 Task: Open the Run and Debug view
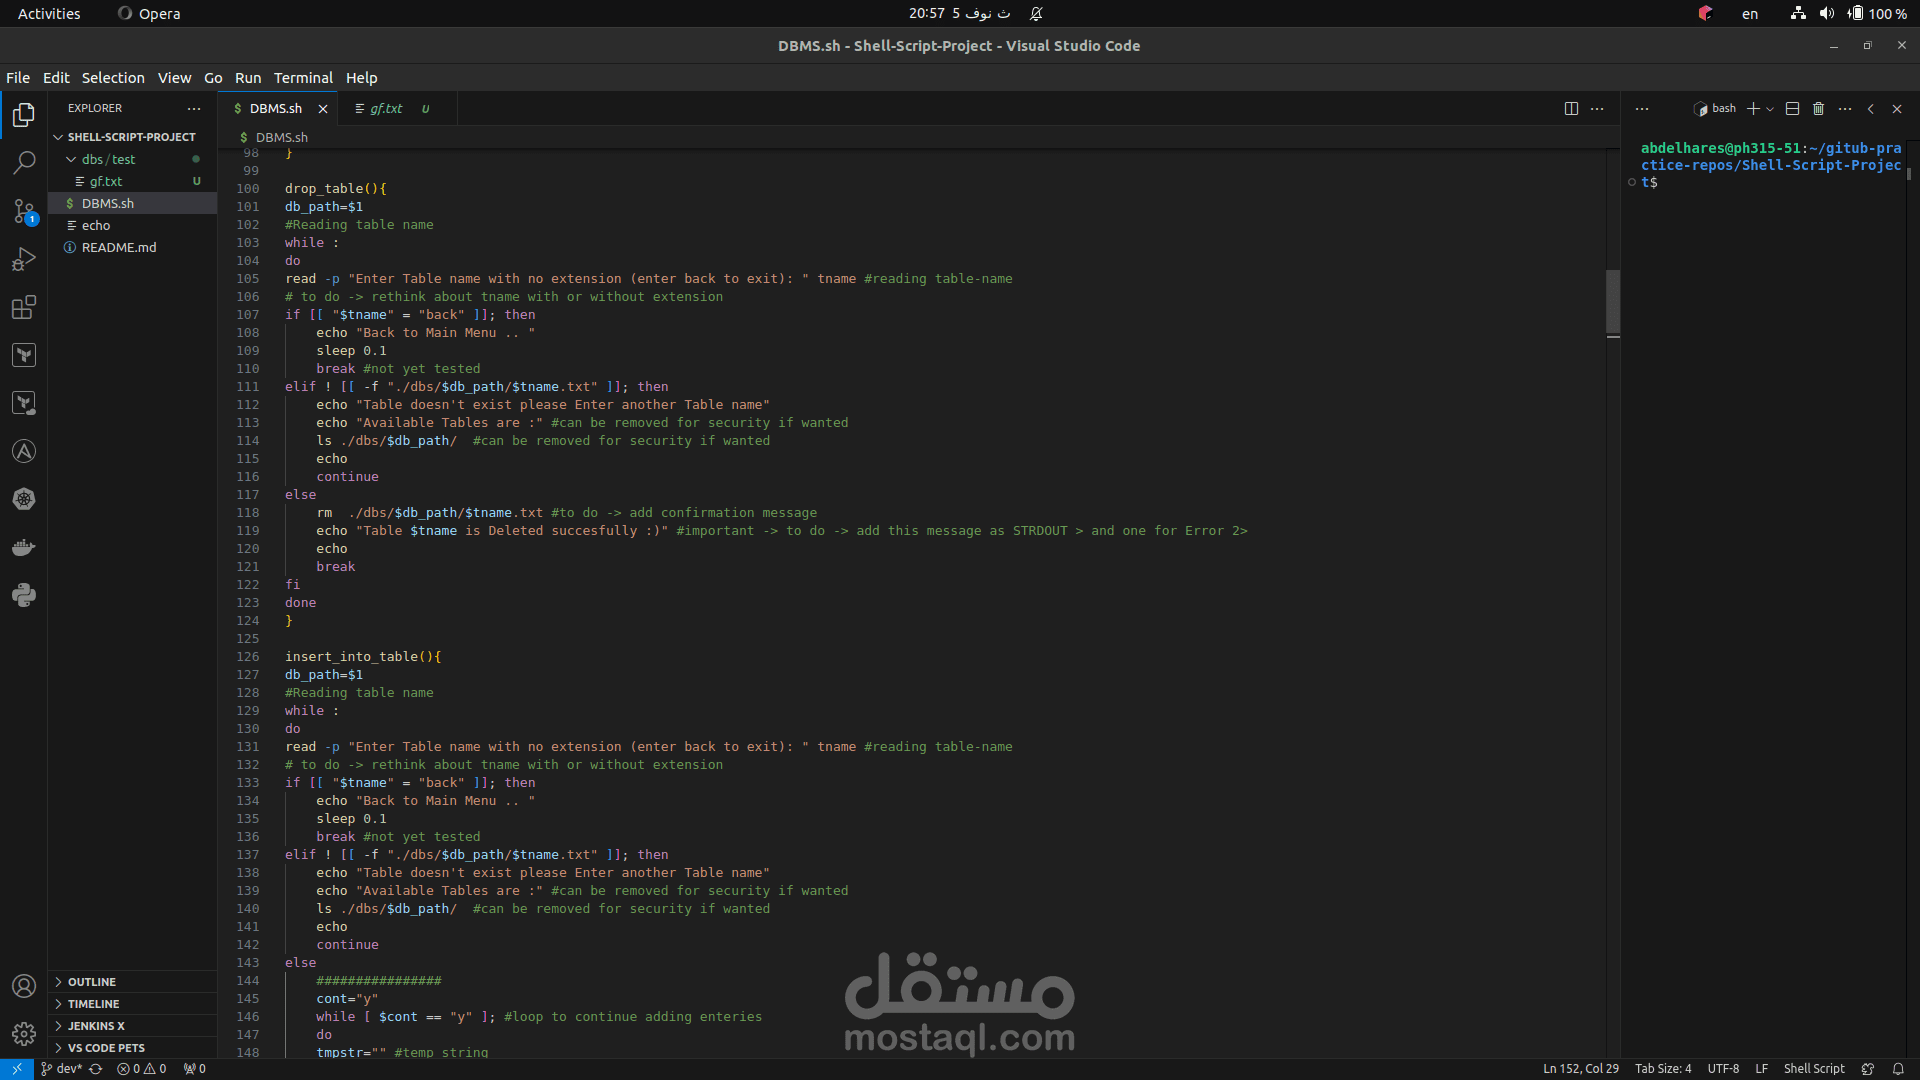click(x=24, y=259)
